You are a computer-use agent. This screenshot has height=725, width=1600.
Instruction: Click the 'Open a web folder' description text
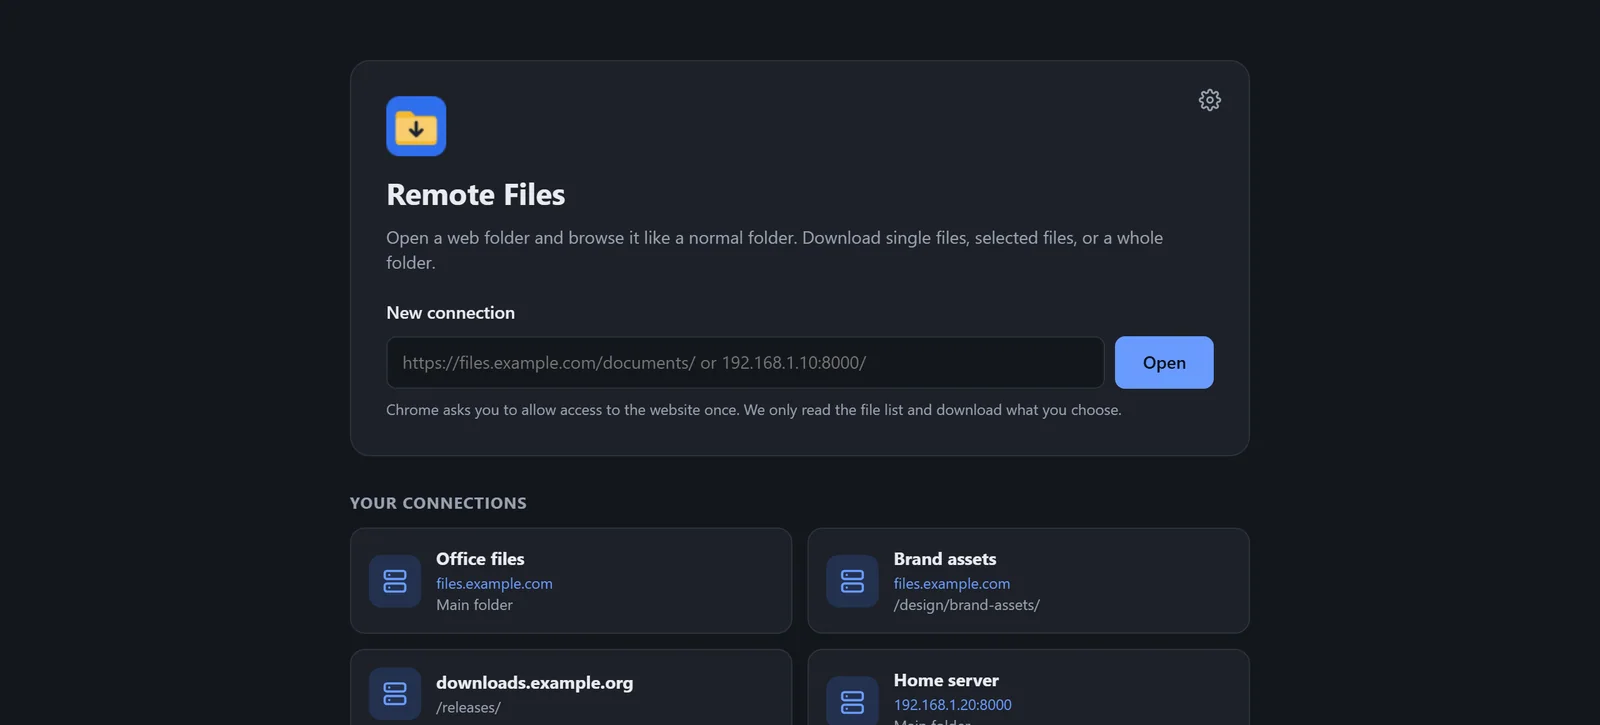coord(775,250)
